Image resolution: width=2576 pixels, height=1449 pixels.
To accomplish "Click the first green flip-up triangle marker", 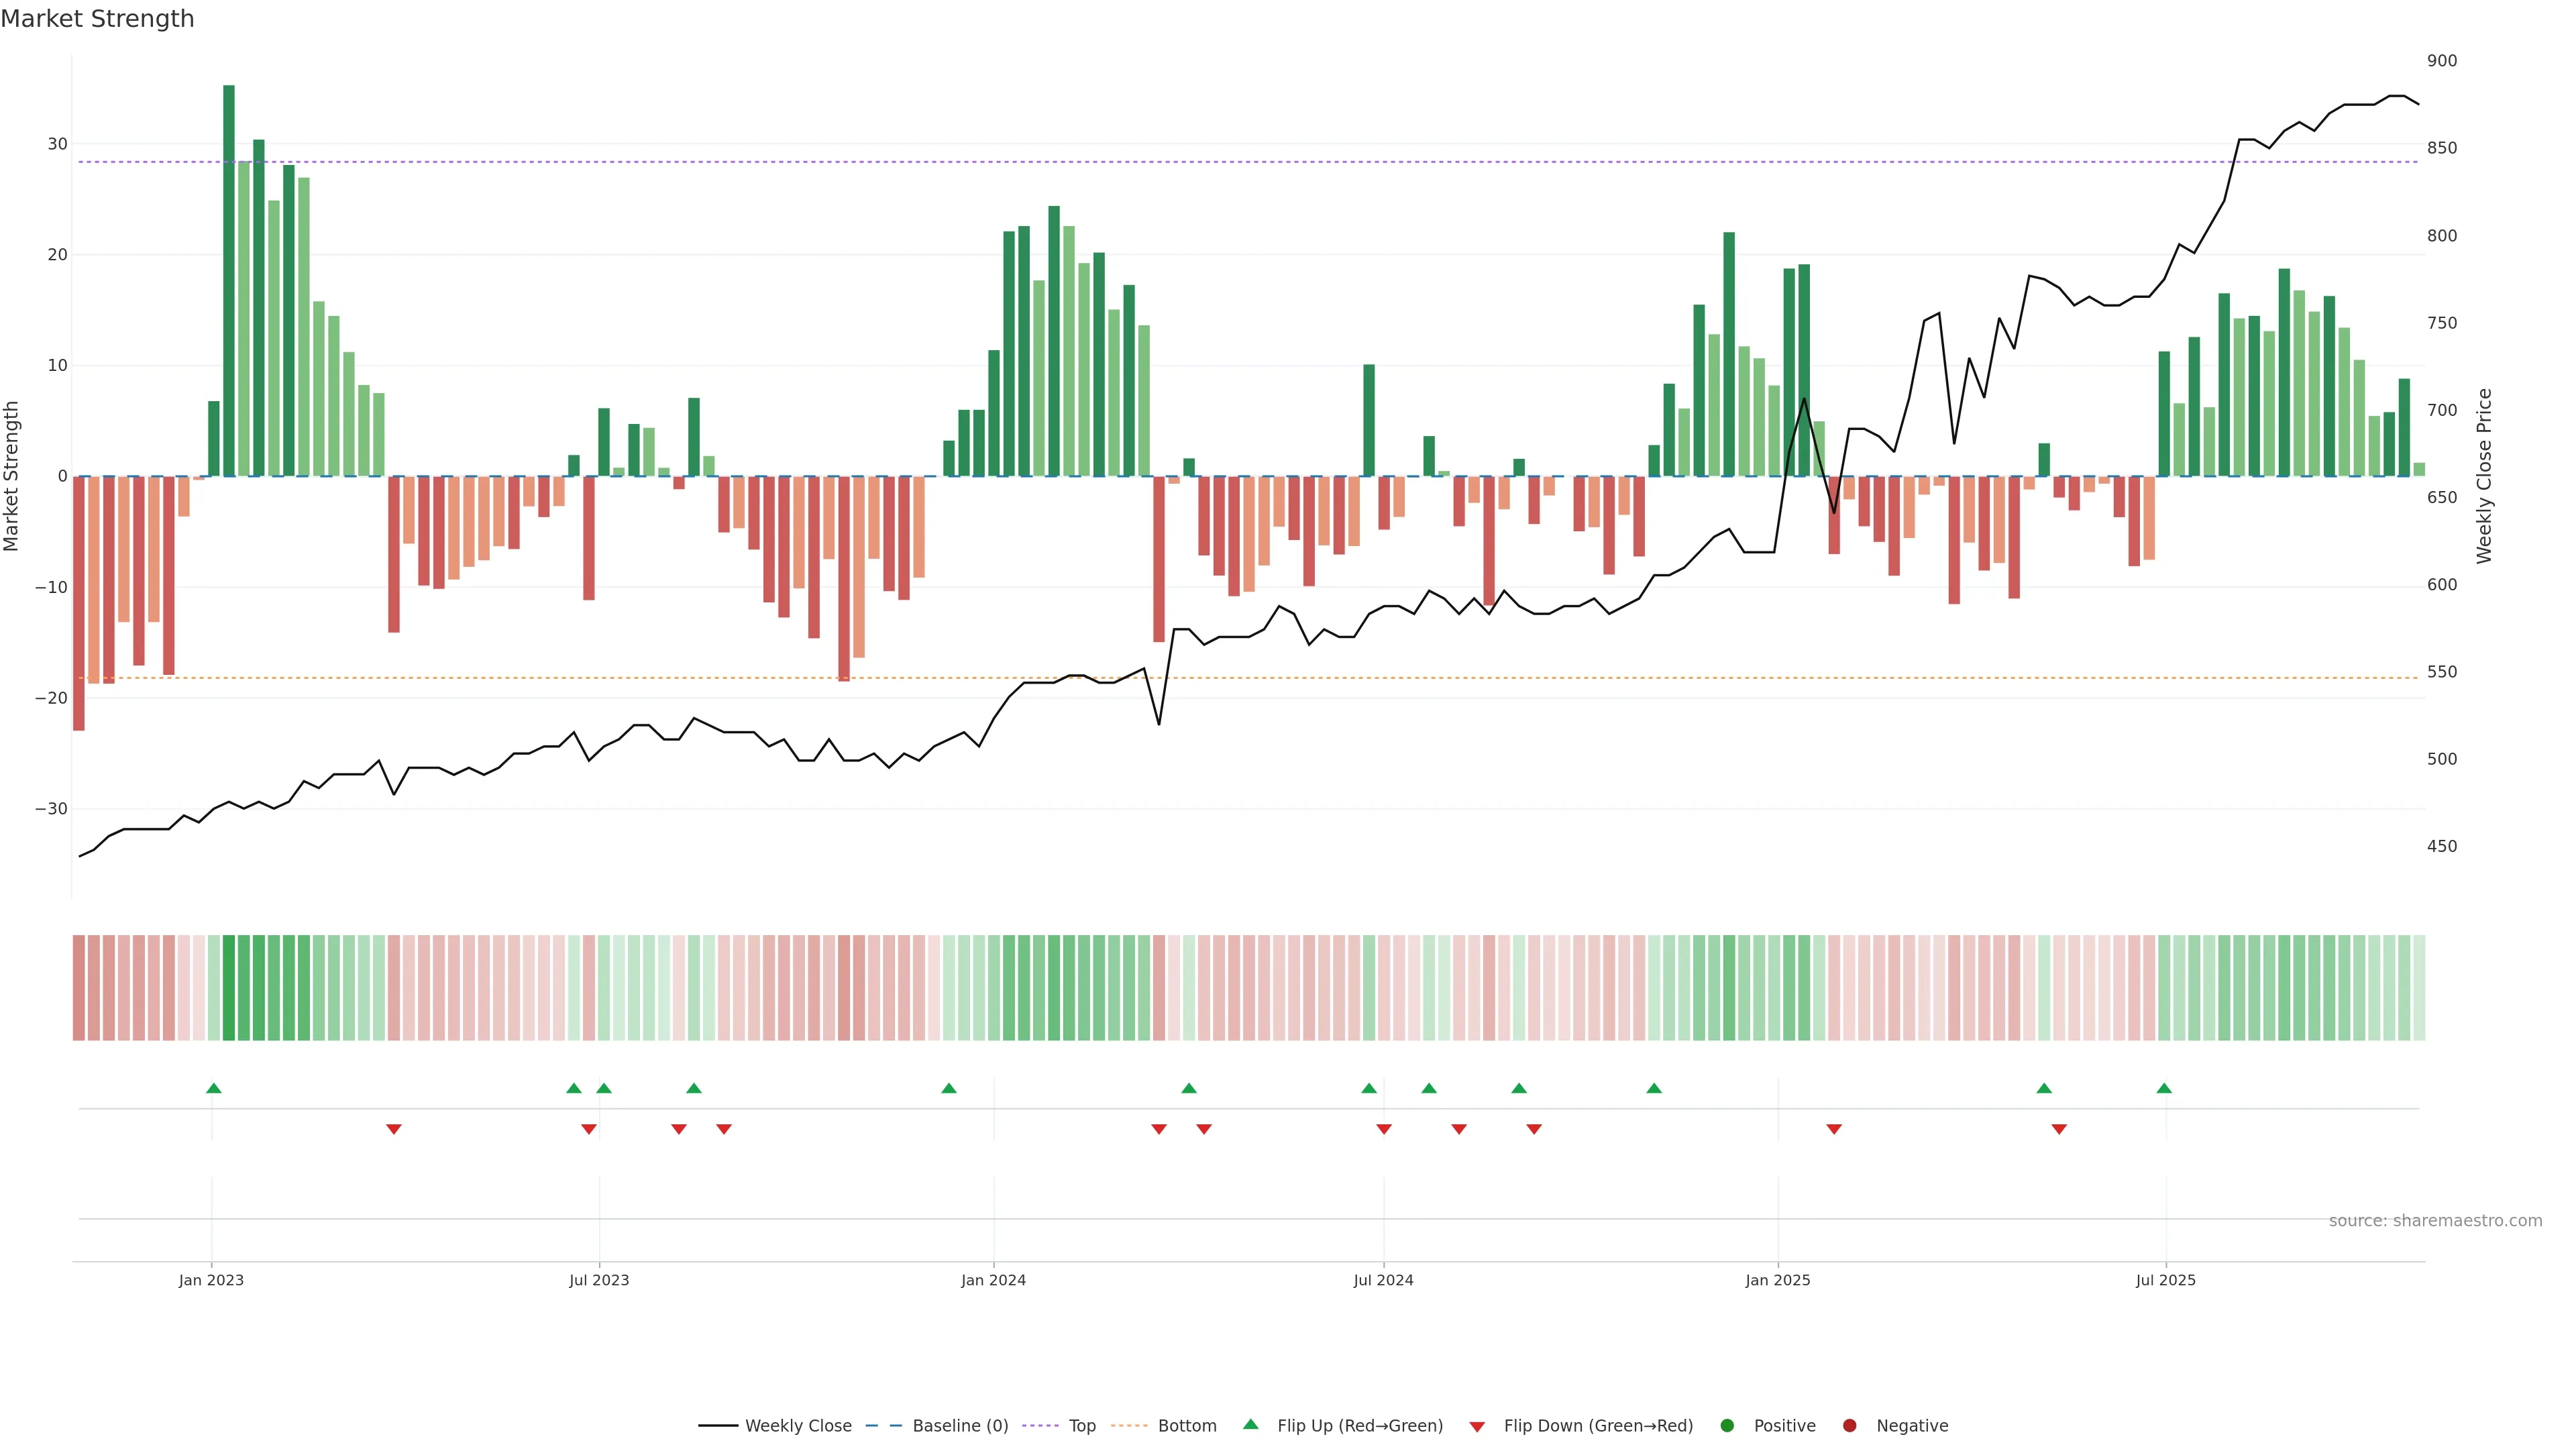I will click(213, 1088).
